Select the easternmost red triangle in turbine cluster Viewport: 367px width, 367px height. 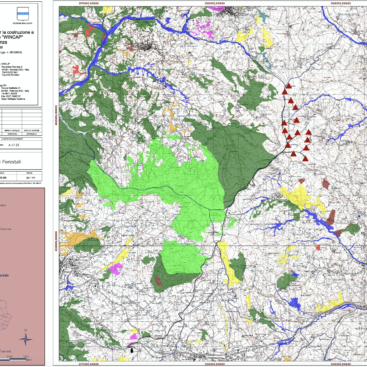coord(308,132)
